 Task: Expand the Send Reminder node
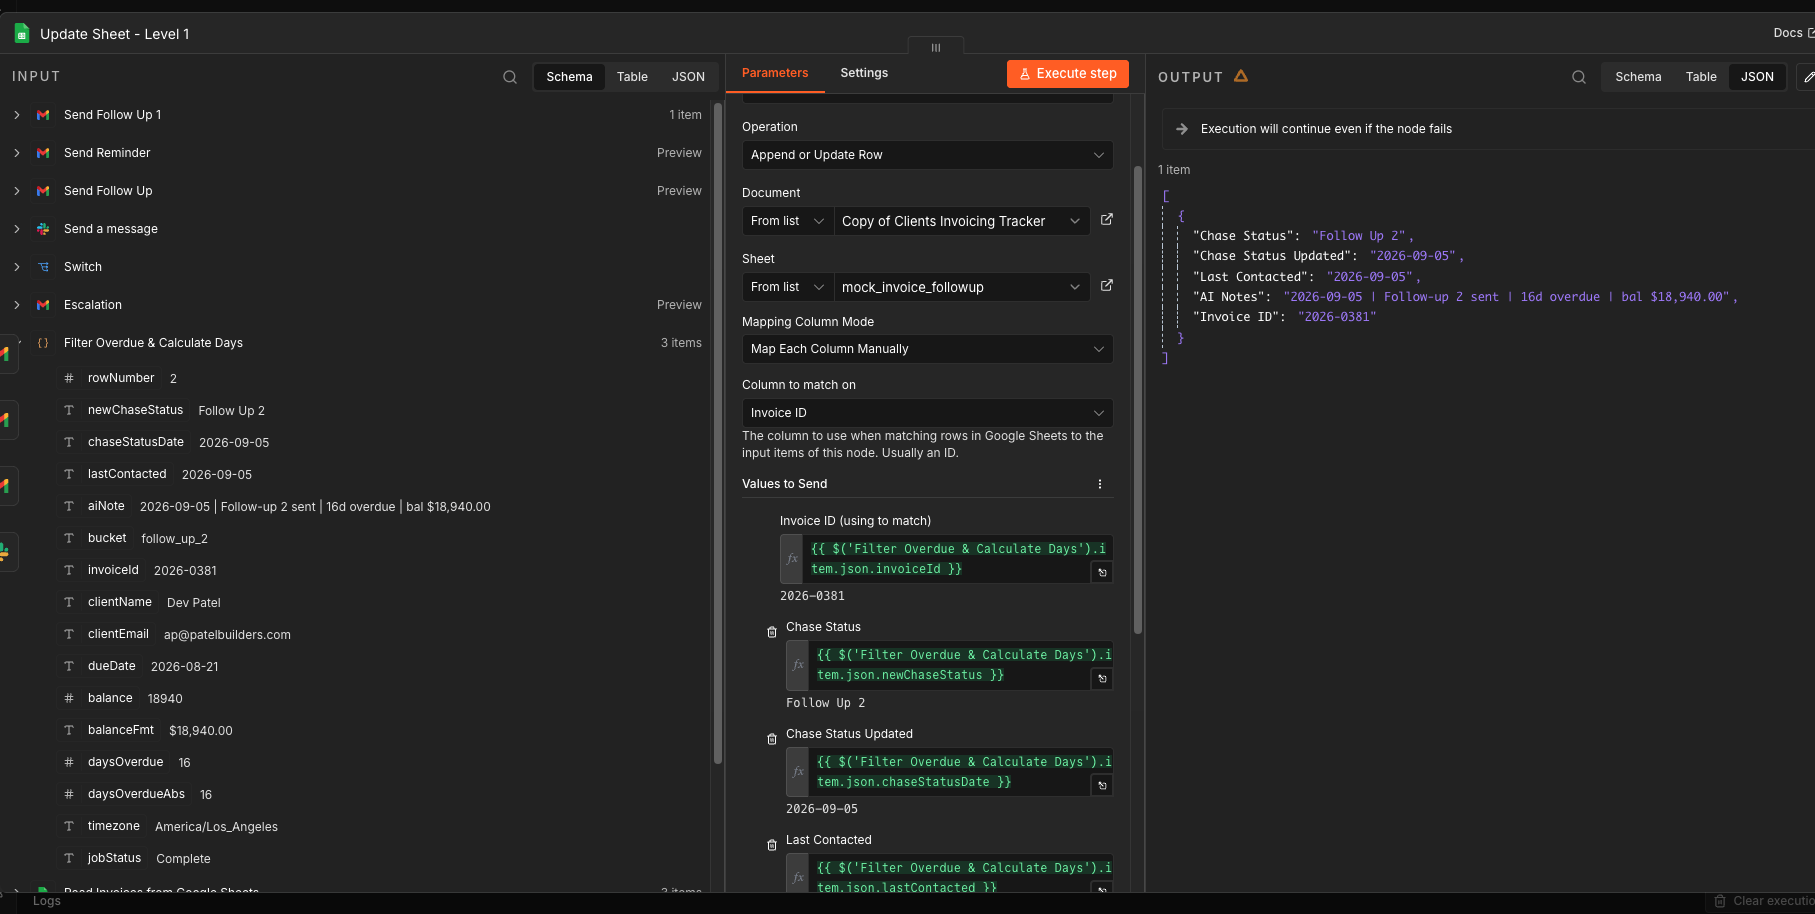(x=17, y=153)
